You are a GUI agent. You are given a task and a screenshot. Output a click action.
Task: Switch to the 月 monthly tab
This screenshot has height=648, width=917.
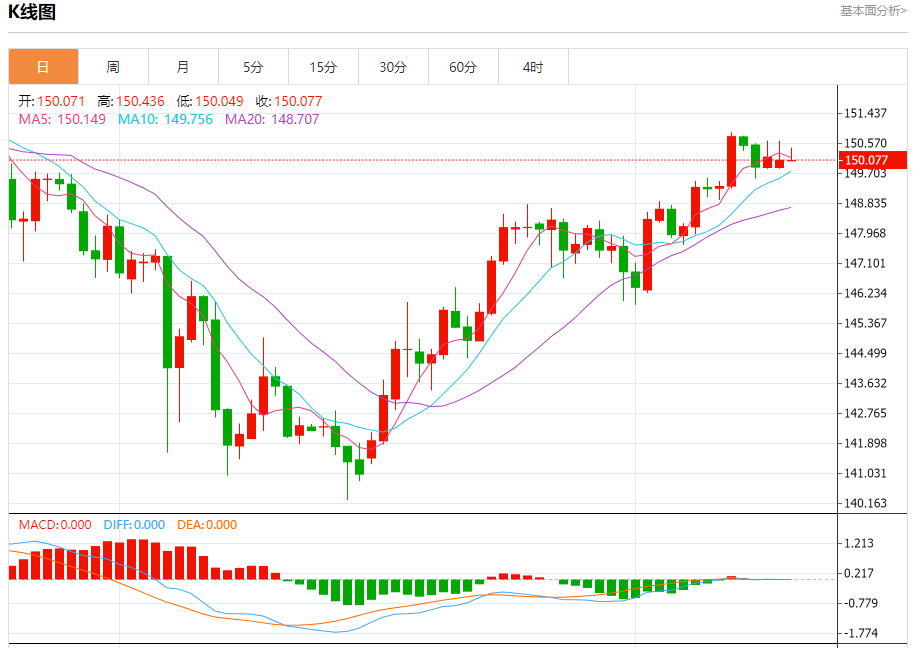pos(183,67)
